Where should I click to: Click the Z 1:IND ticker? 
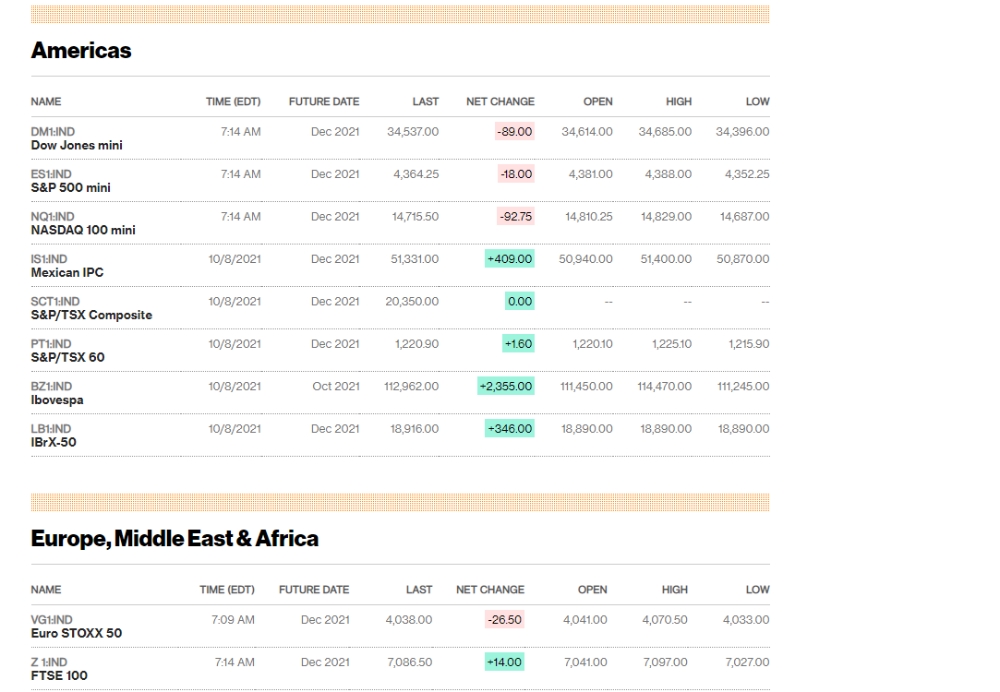click(49, 662)
